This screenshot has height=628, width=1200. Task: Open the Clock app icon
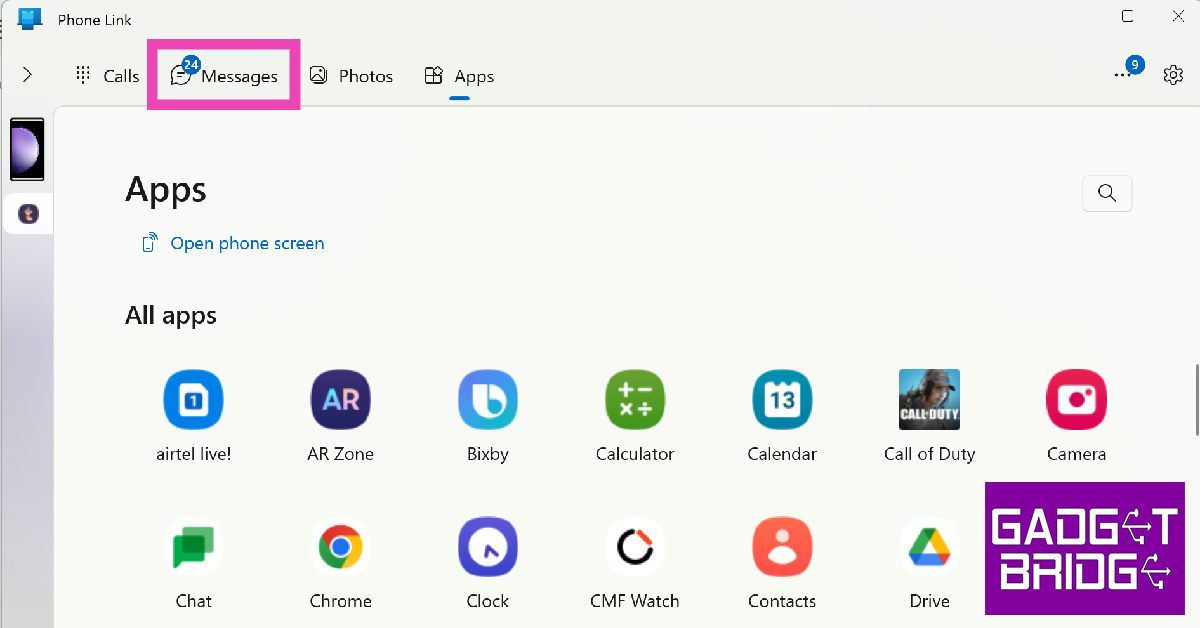[487, 547]
